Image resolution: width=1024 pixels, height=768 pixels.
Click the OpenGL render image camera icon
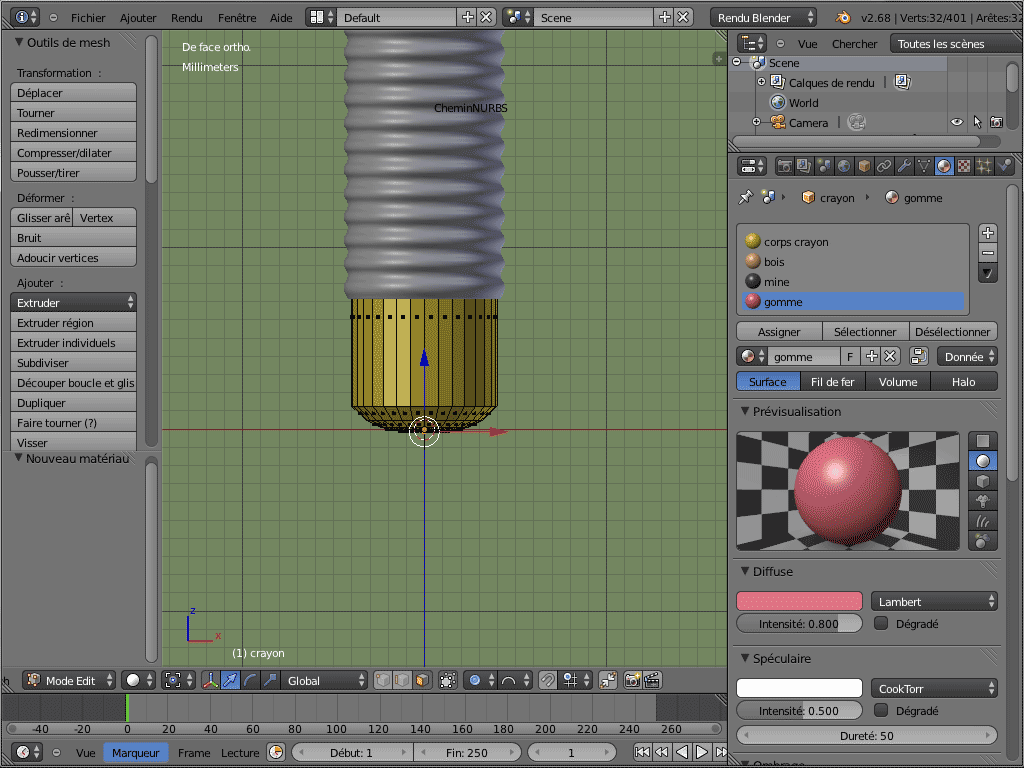tap(632, 680)
